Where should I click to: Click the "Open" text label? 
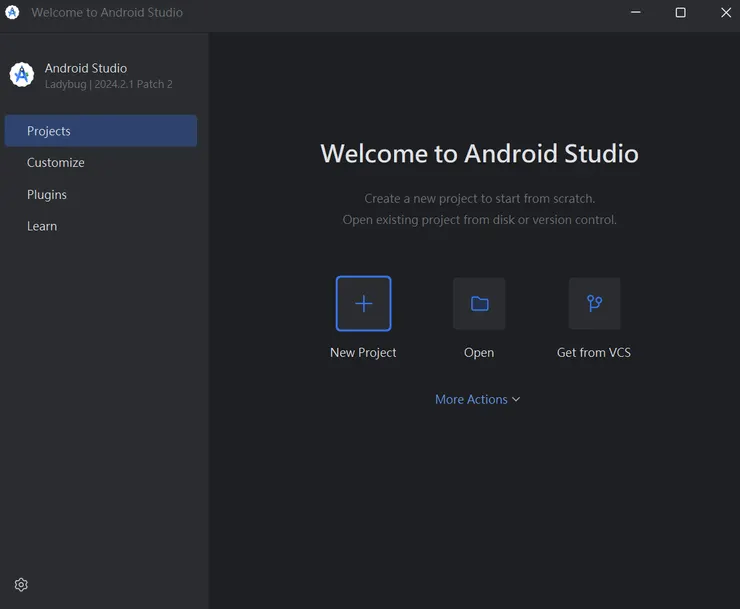479,353
